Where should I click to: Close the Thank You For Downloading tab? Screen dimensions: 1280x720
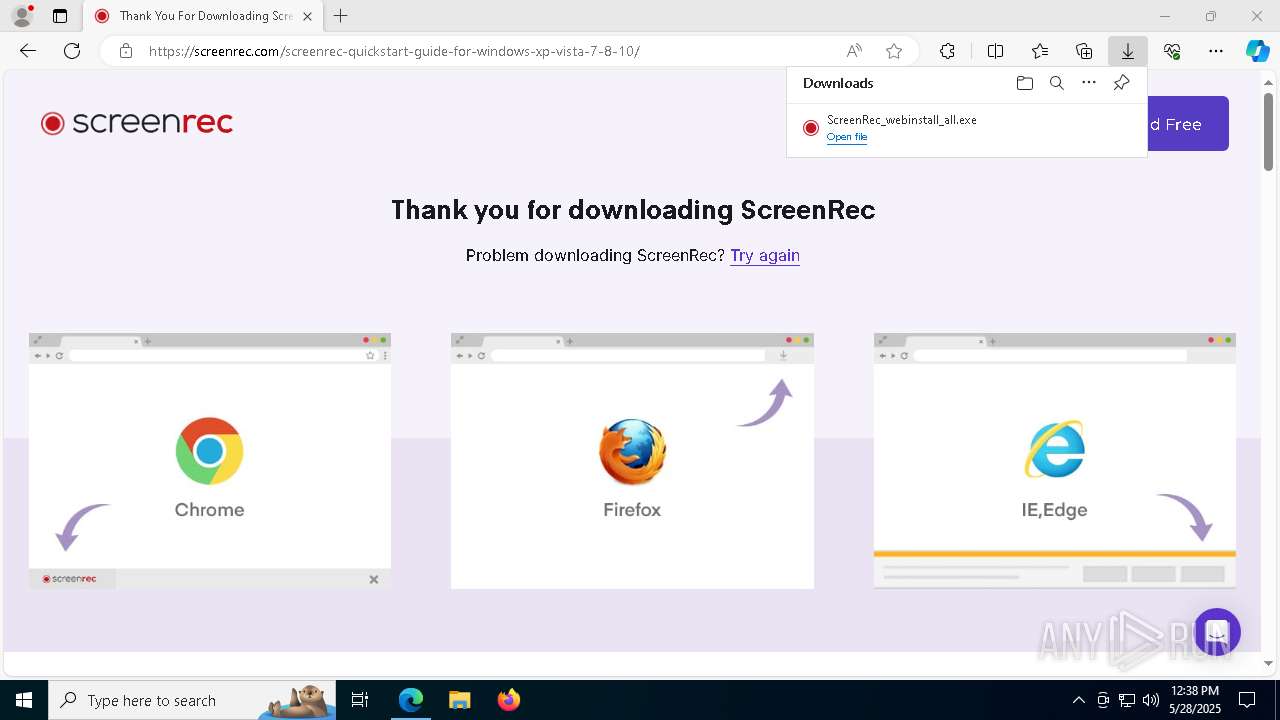click(307, 16)
